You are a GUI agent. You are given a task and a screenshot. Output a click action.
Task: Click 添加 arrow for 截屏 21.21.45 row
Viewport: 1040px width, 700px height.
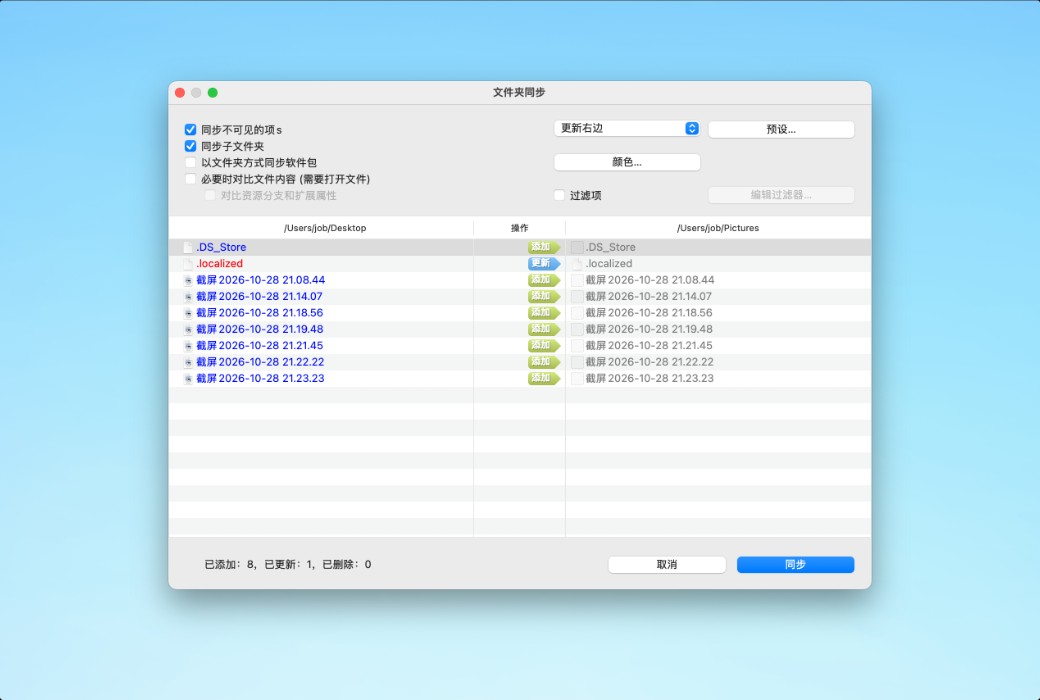[544, 346]
